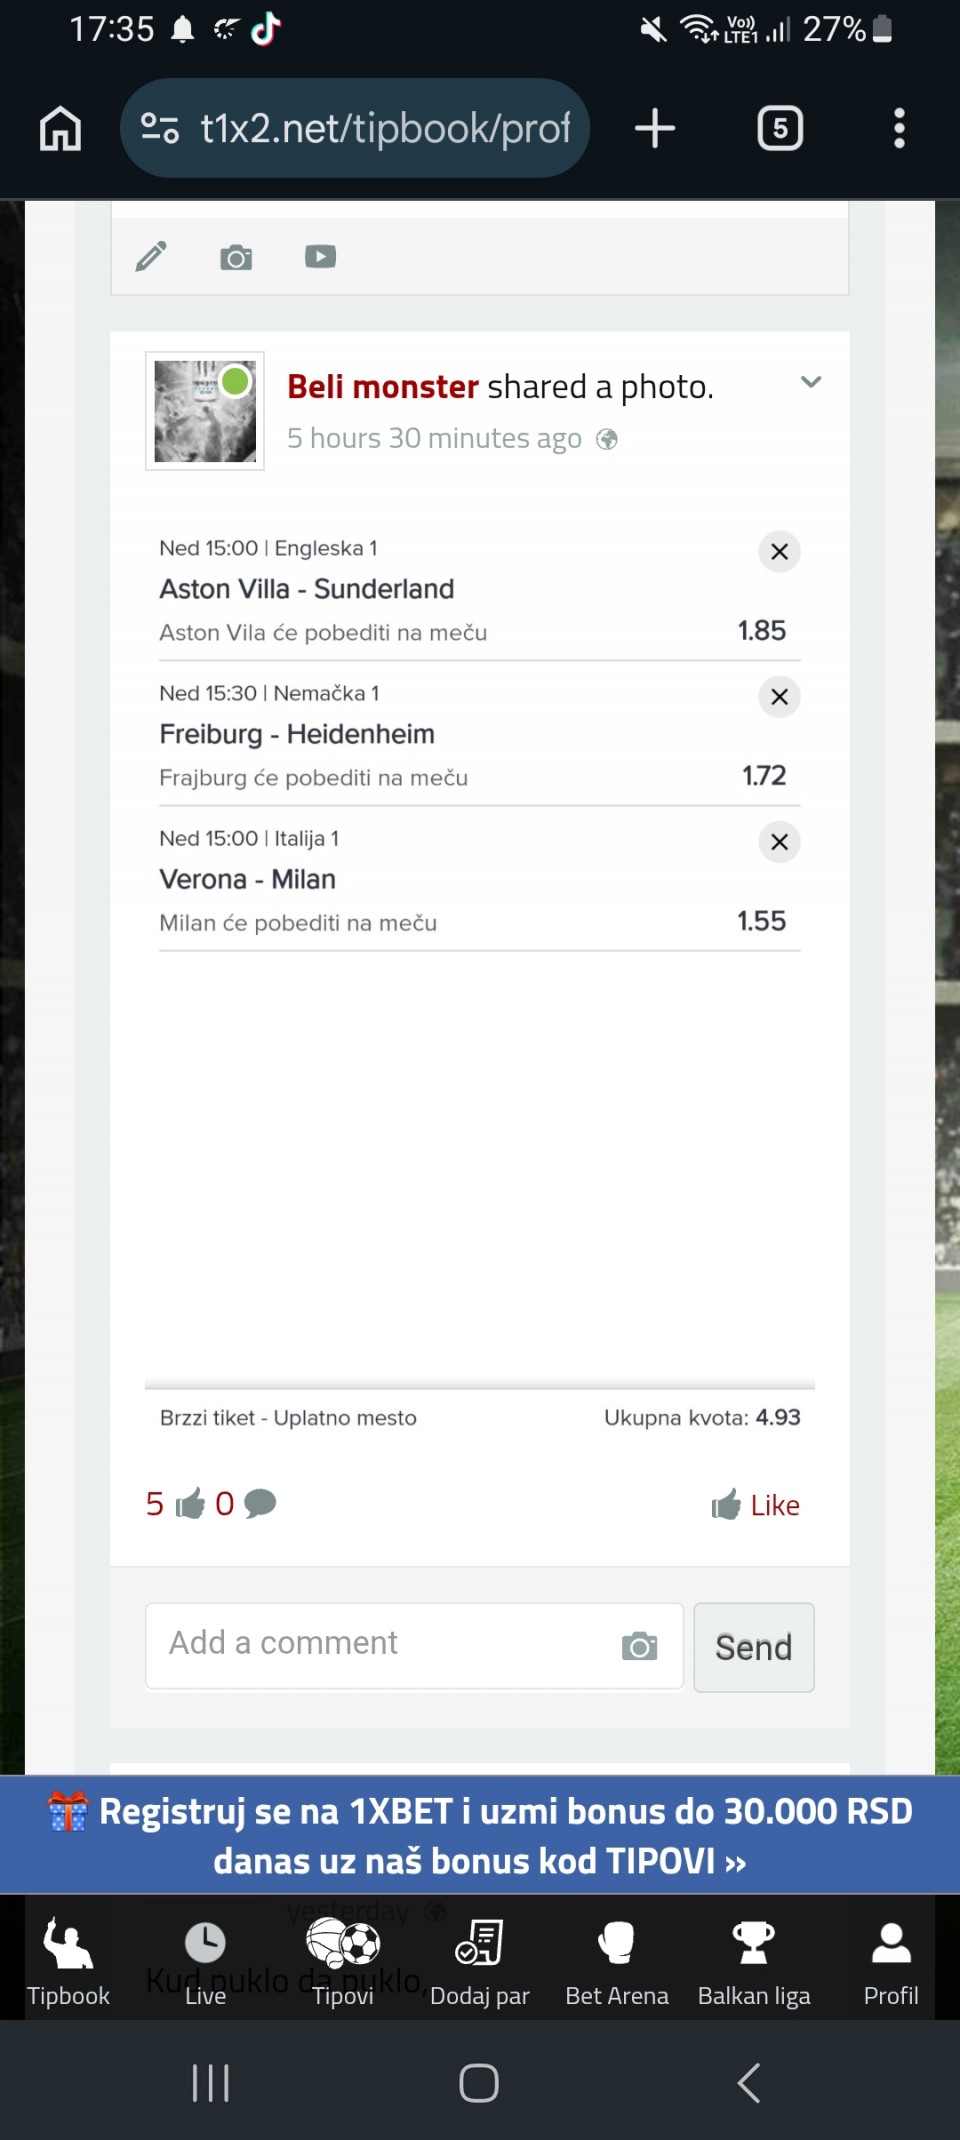Screen dimensions: 960x2140
Task: Remove the Aston Villa - Sunderland pick
Action: click(780, 552)
